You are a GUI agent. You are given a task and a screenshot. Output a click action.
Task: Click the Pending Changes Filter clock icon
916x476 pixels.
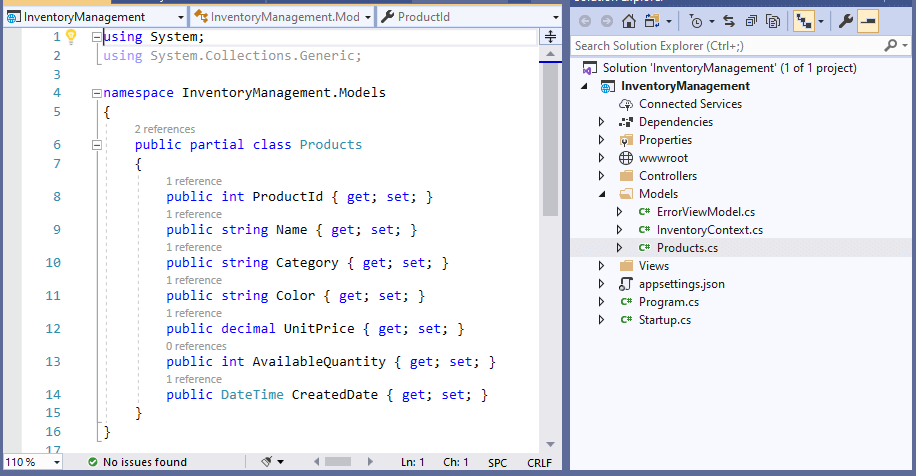[696, 21]
